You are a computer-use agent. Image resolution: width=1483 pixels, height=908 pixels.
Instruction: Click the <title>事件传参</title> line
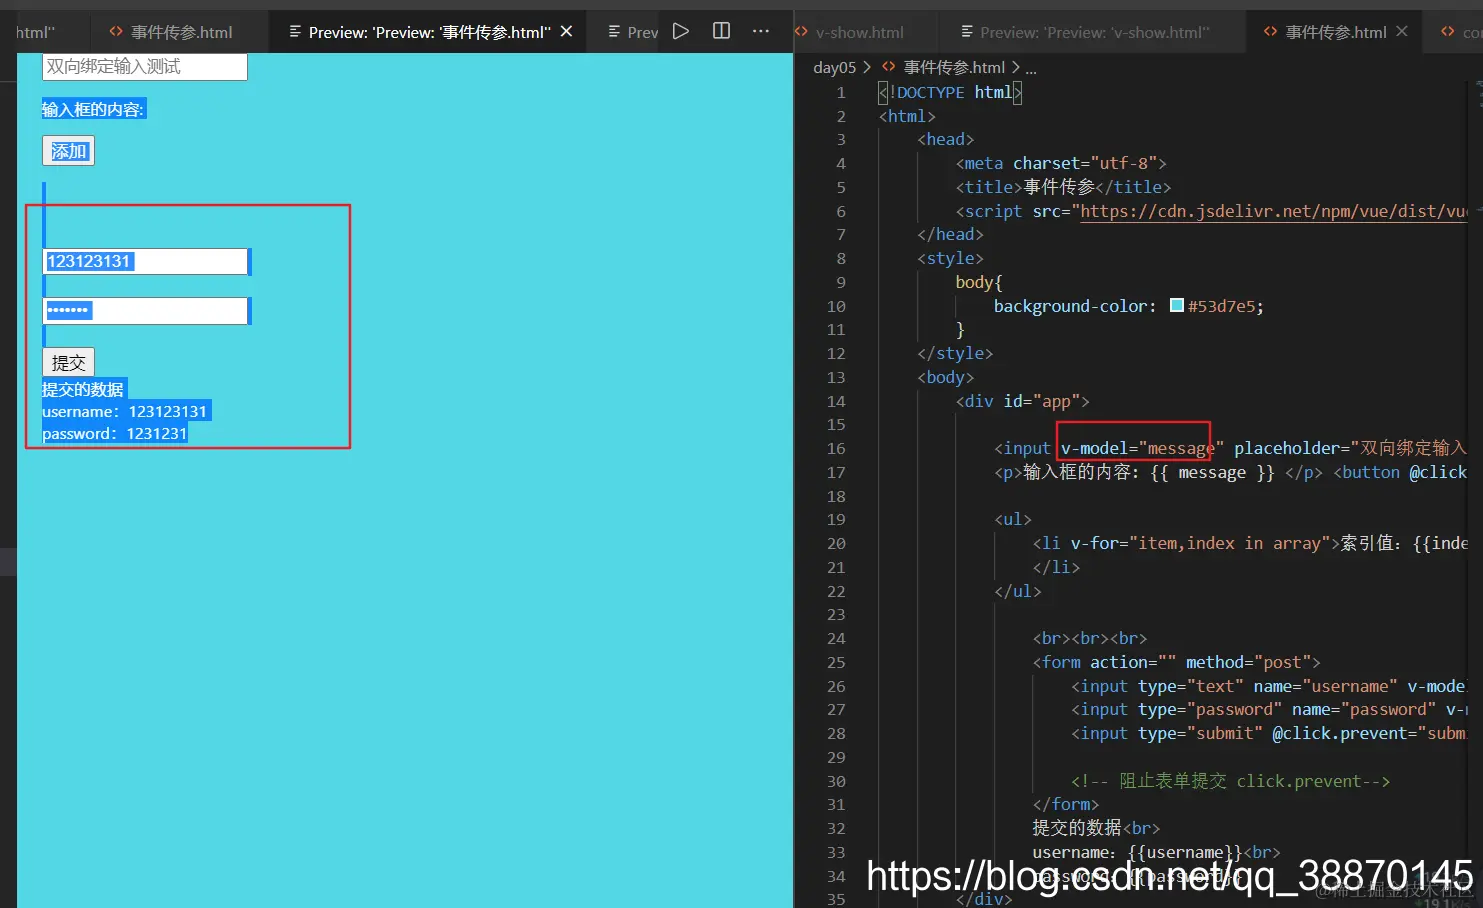(x=1063, y=187)
